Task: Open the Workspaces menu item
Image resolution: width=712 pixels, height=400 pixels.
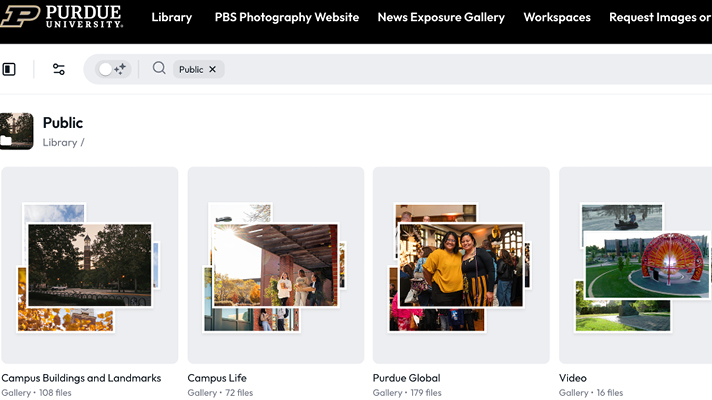Action: tap(557, 17)
